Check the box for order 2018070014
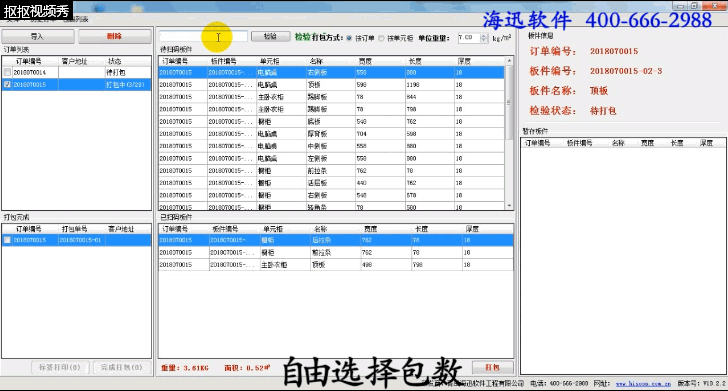Viewport: 728px width, 391px height. pos(7,72)
